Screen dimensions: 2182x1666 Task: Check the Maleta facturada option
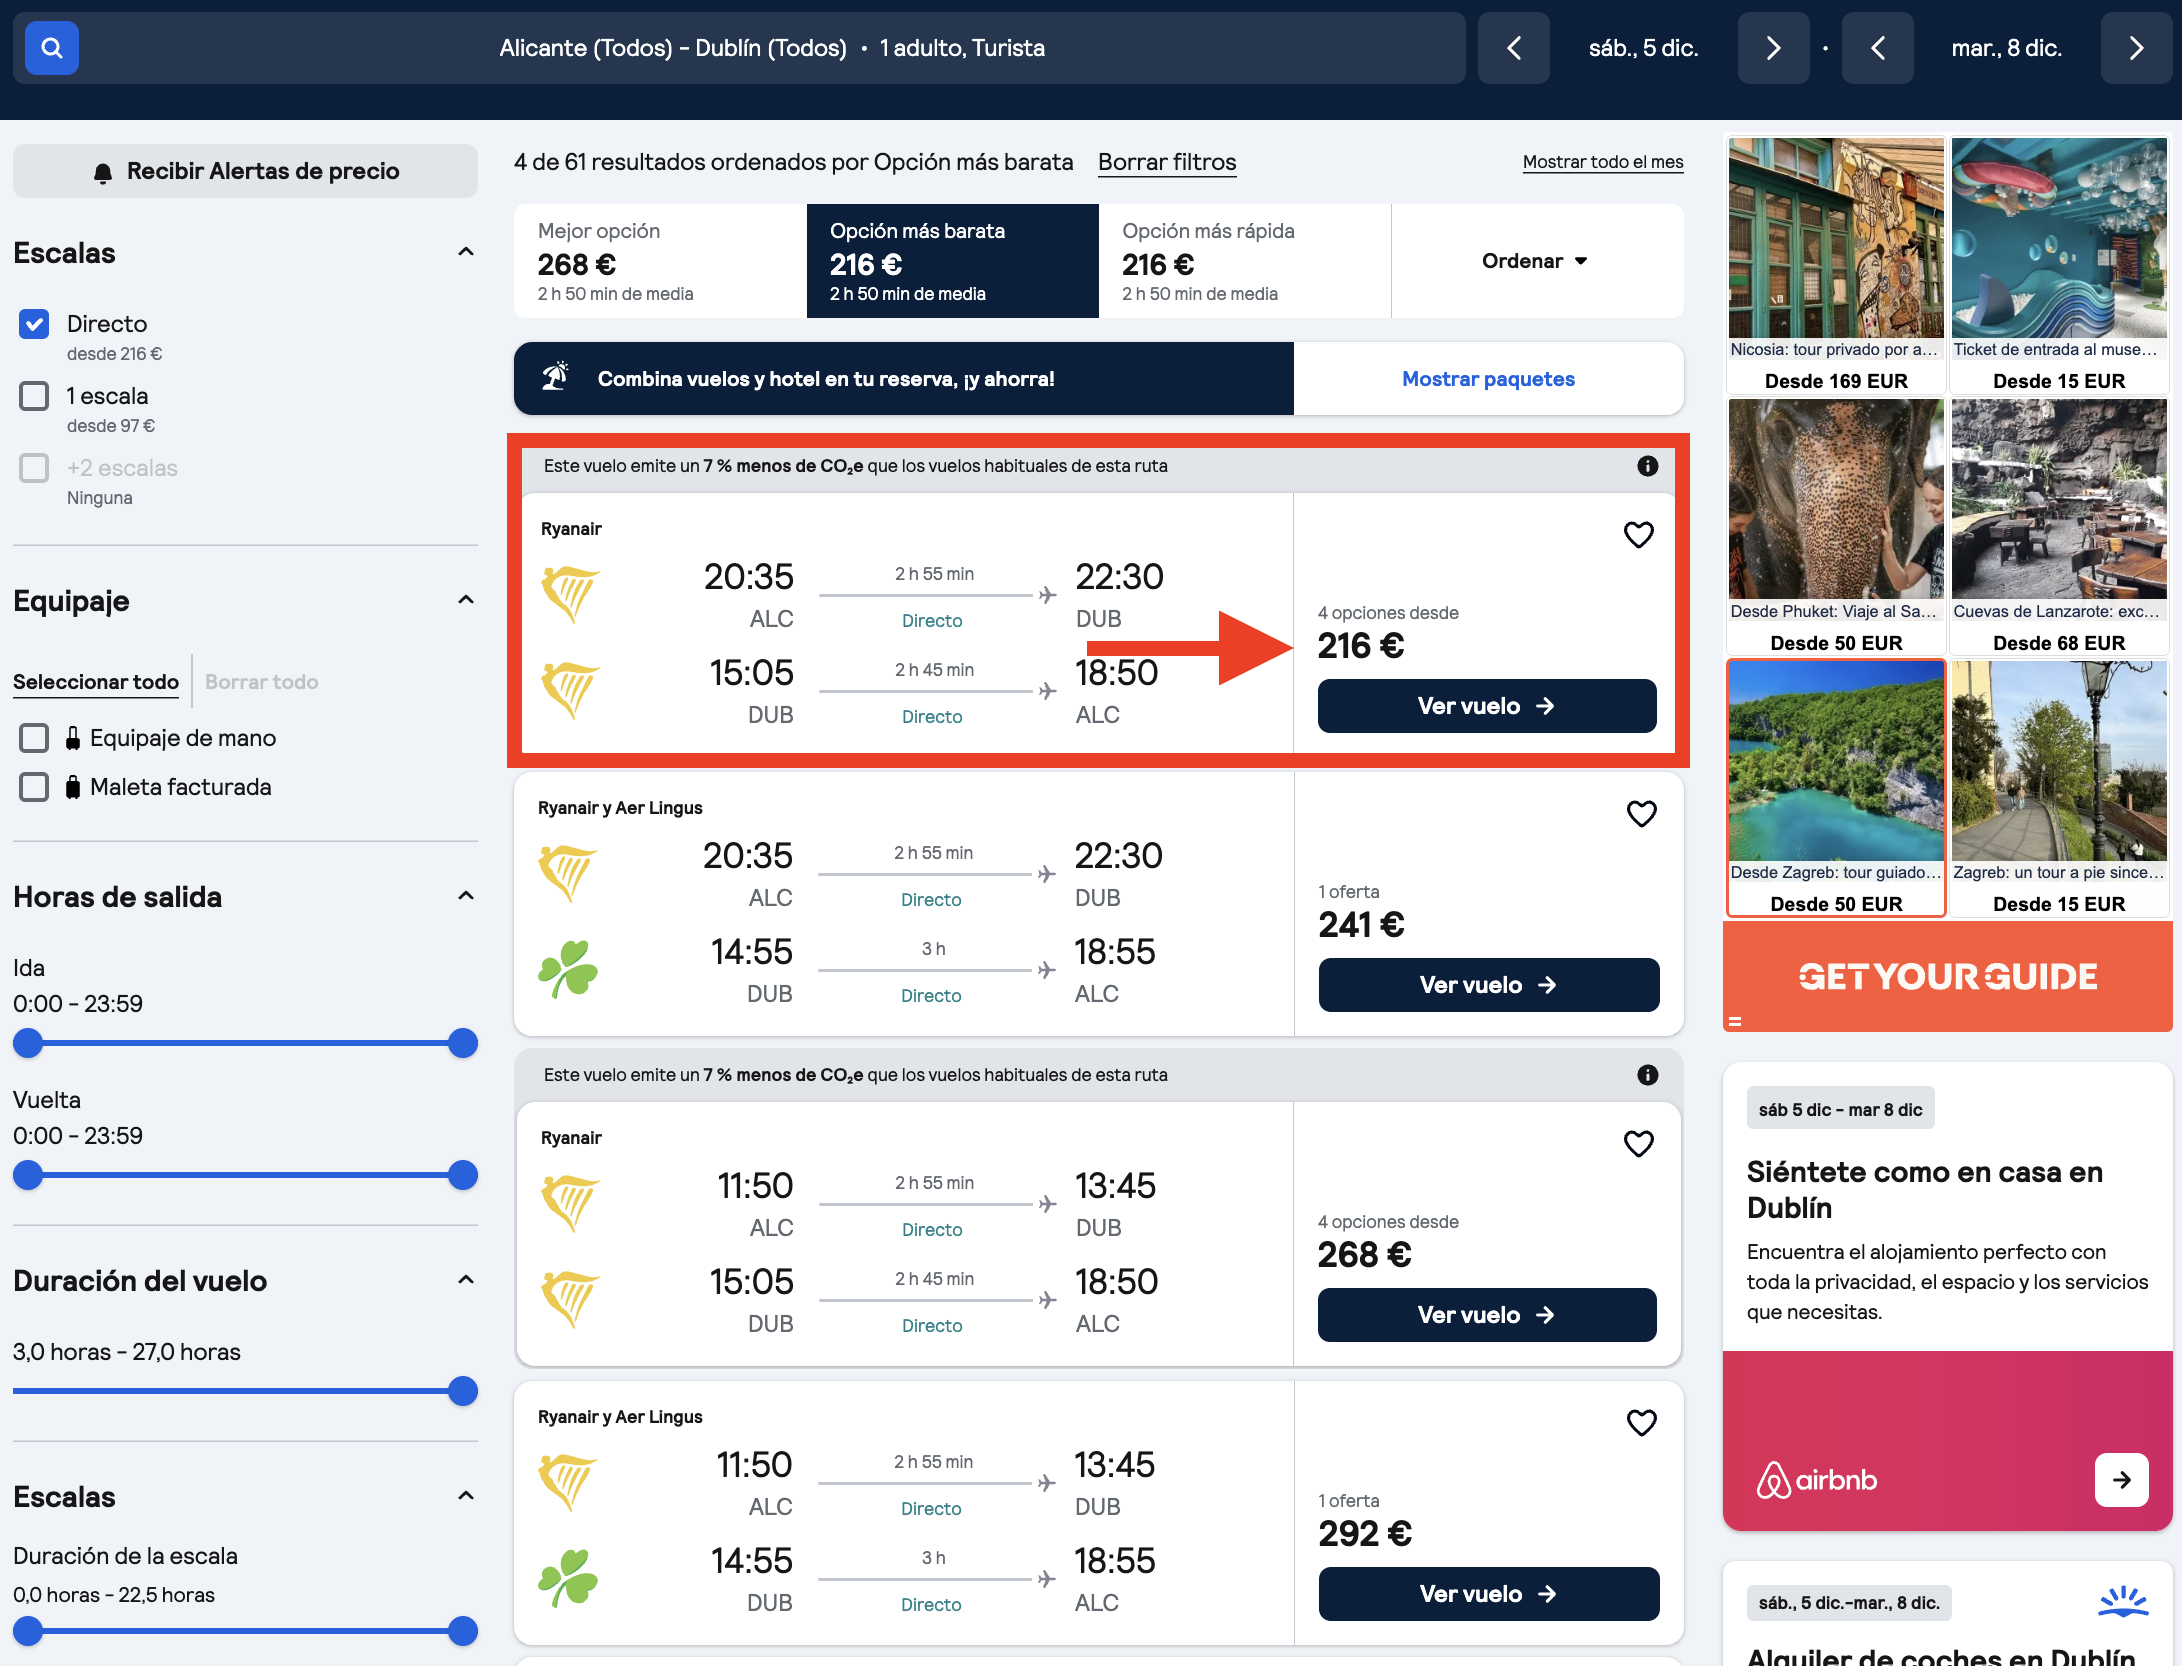34,787
